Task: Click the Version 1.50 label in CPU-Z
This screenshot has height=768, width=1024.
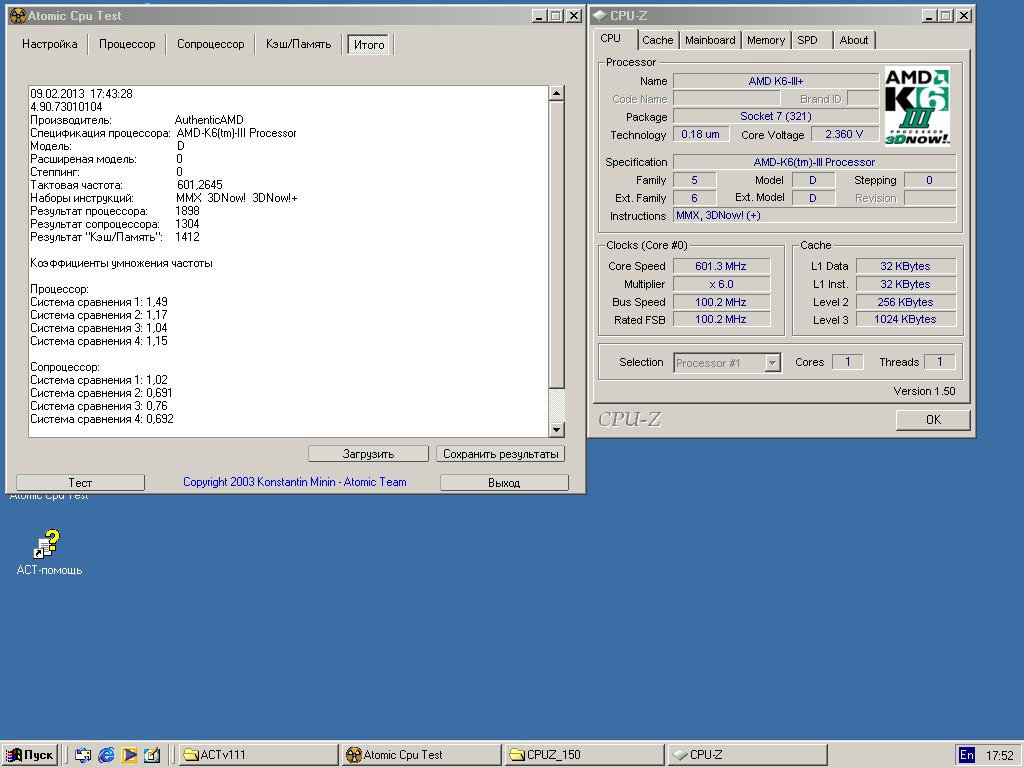Action: point(924,391)
